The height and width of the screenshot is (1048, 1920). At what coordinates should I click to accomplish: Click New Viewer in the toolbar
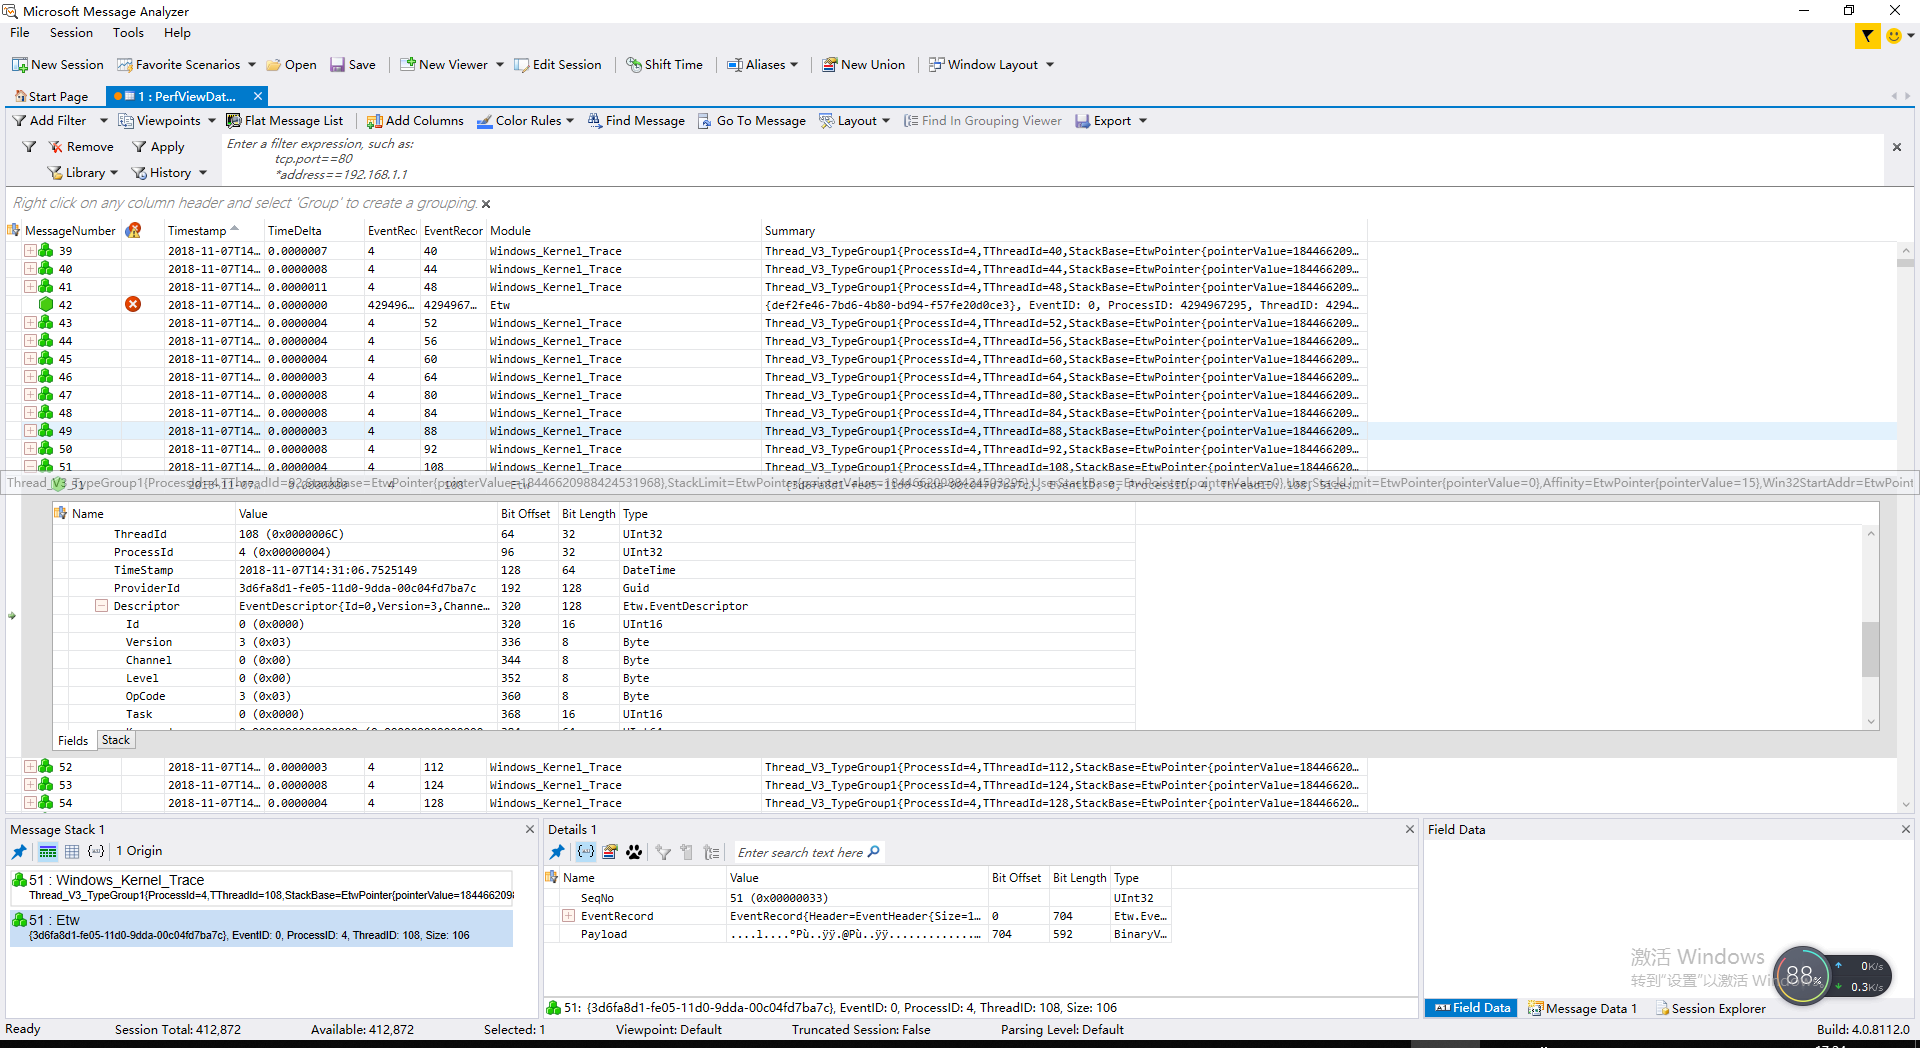(444, 65)
